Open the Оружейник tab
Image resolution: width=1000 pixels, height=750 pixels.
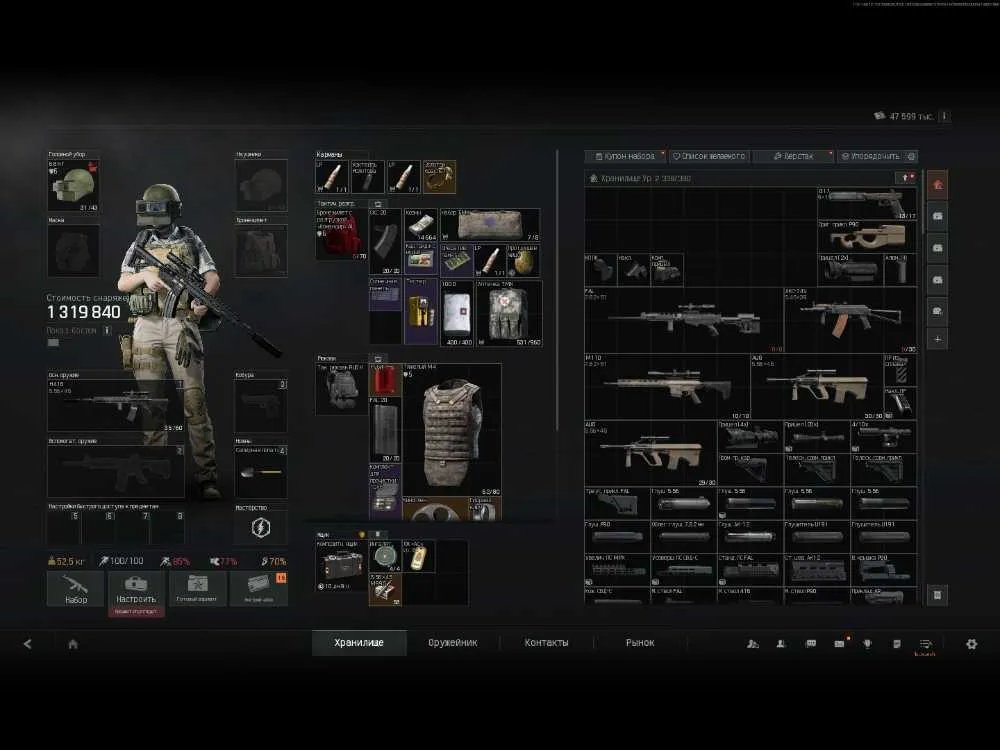453,643
